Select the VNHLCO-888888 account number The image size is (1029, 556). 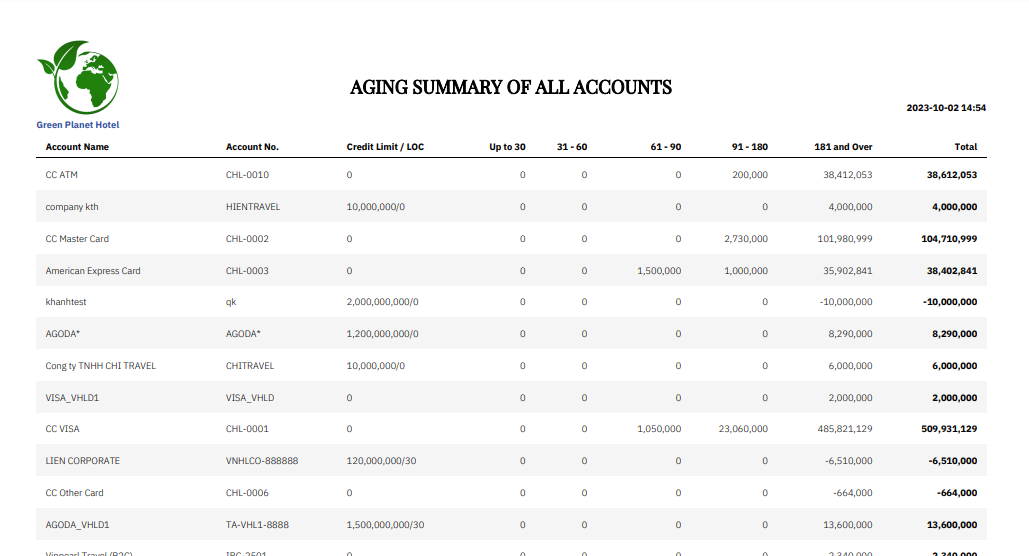point(262,461)
